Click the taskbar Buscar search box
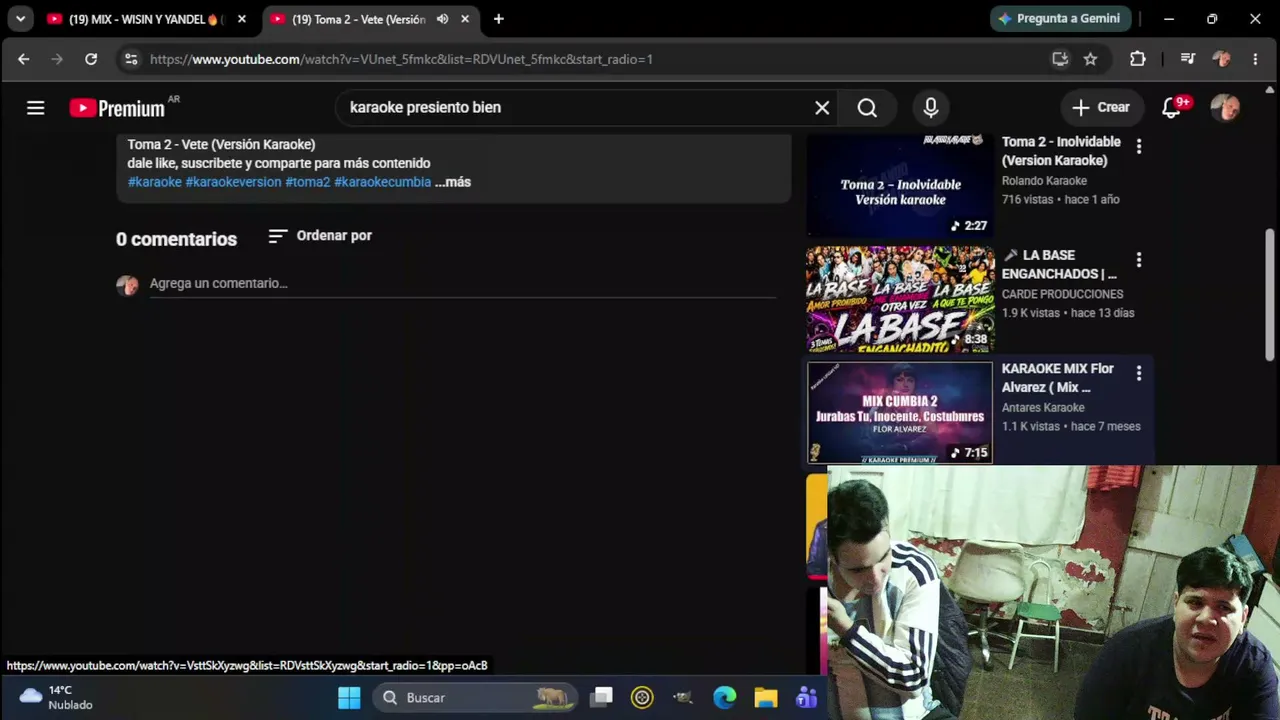Viewport: 1280px width, 720px height. [476, 698]
